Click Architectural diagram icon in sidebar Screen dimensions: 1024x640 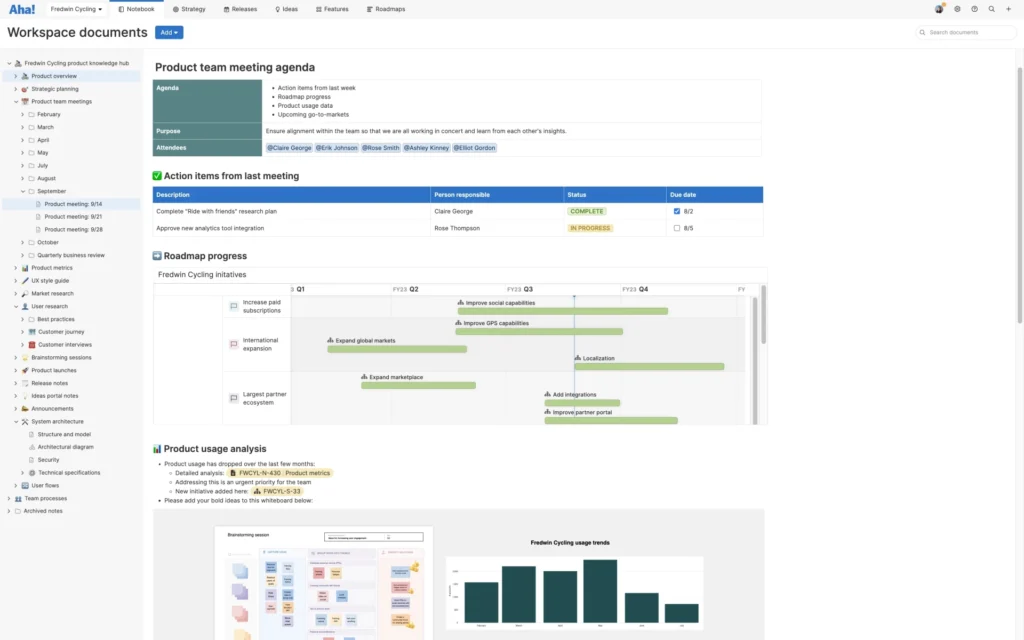[x=31, y=447]
